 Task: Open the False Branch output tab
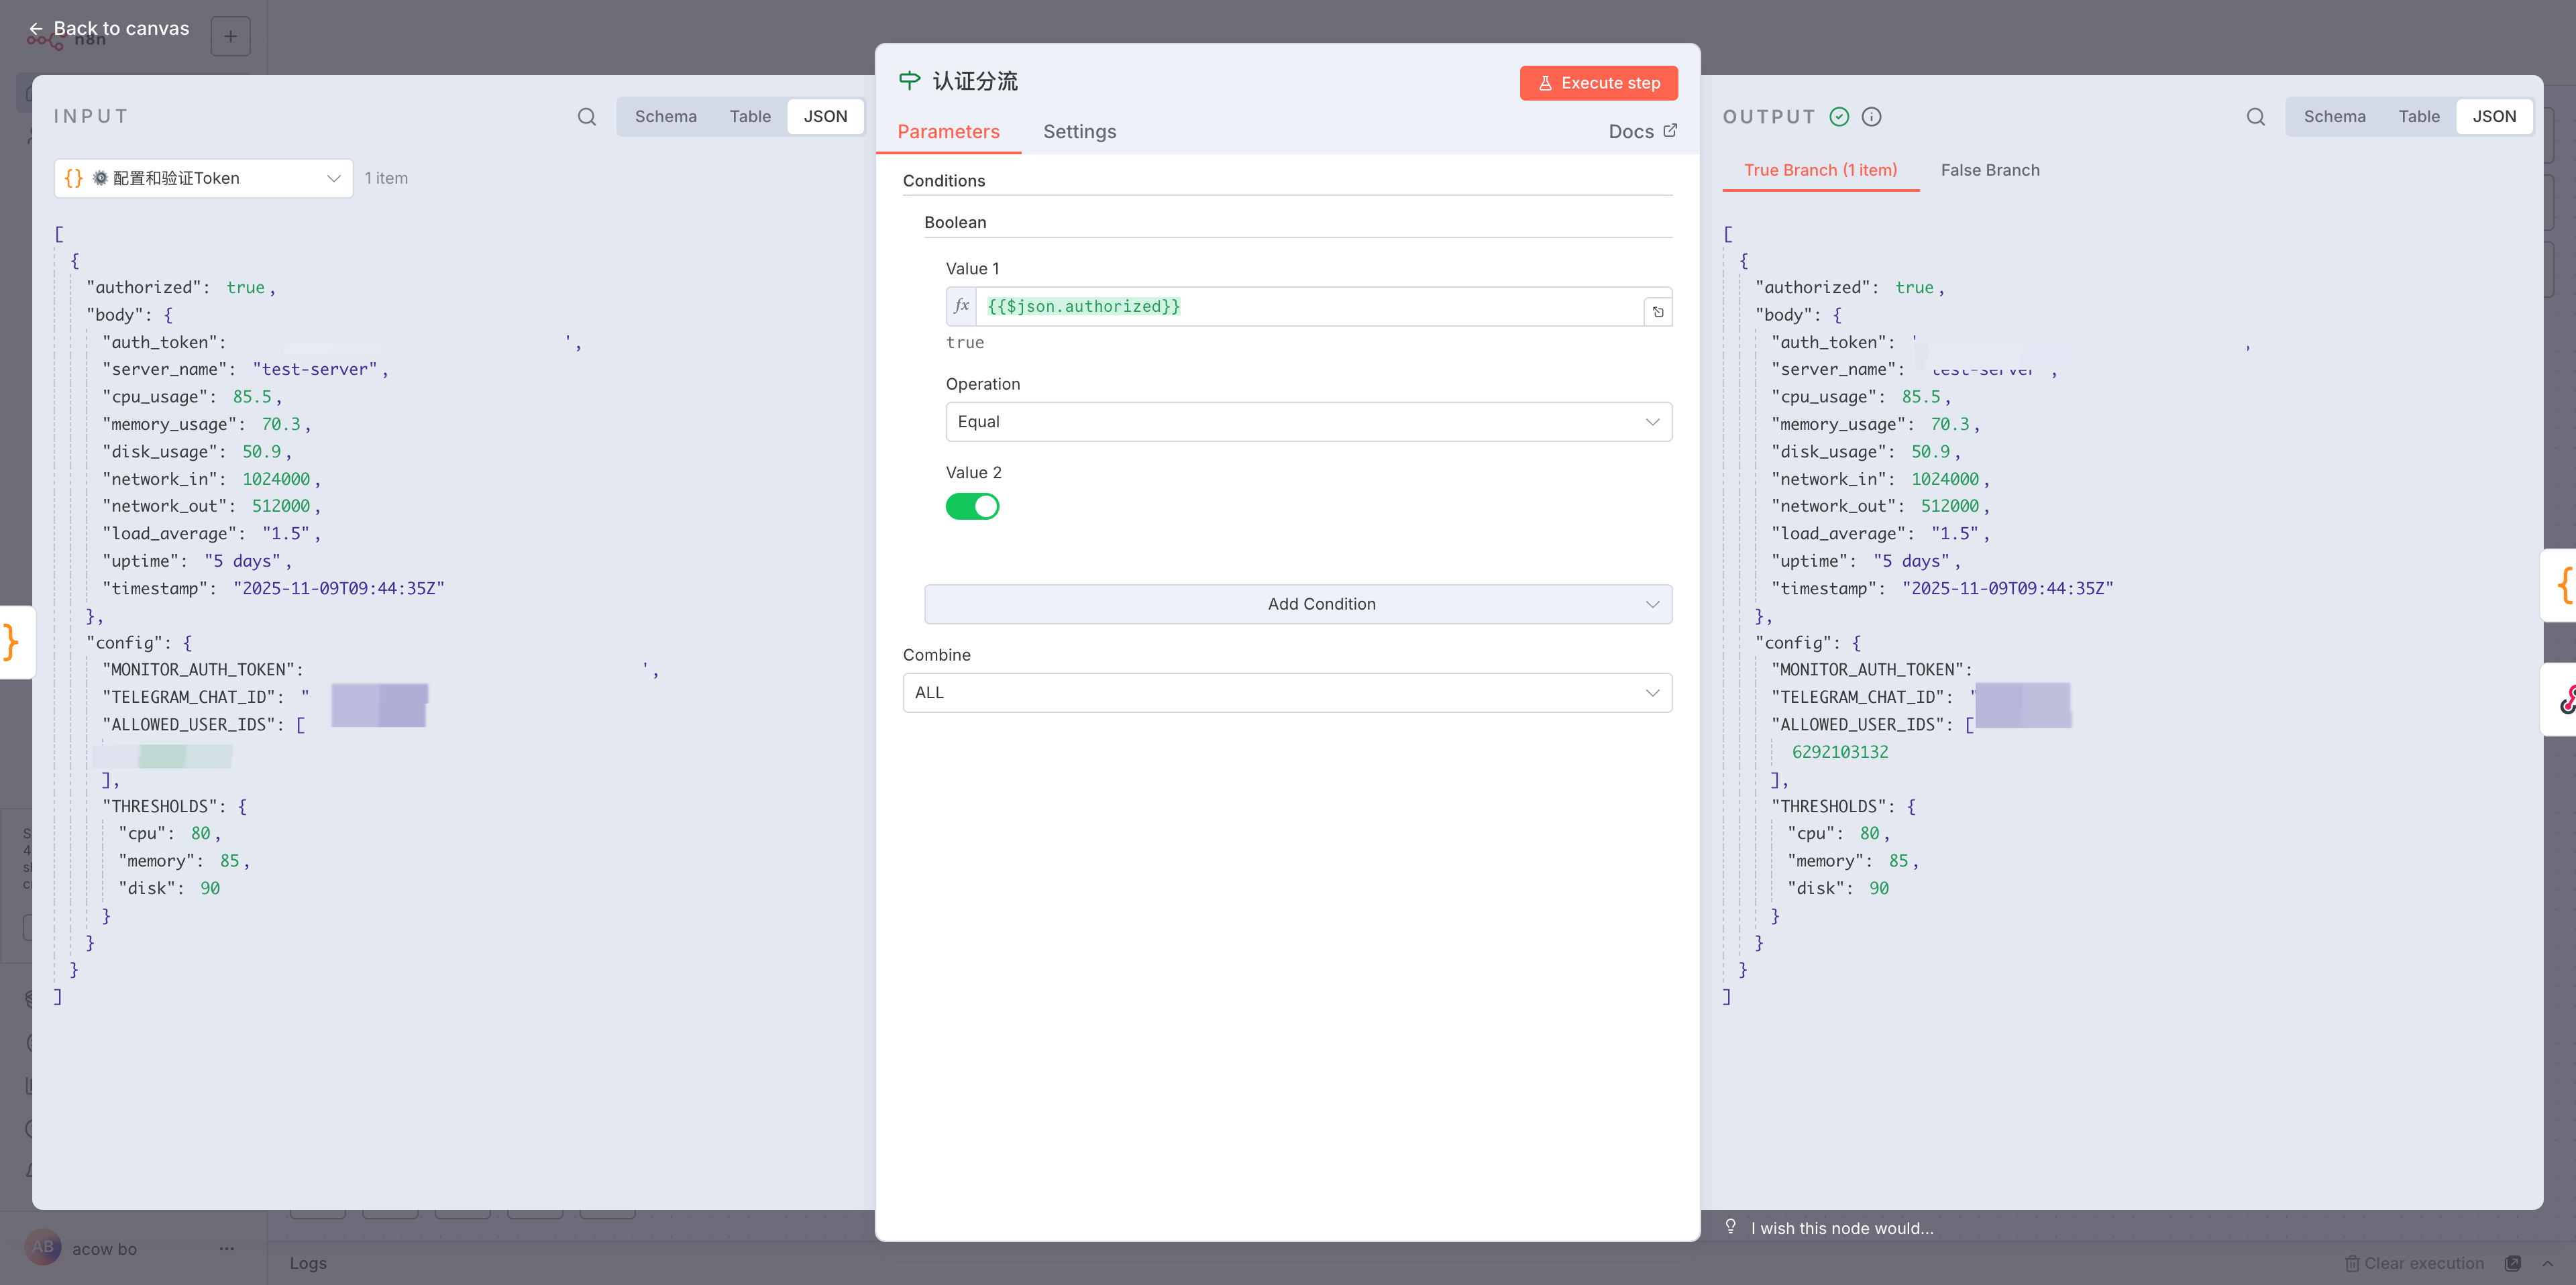pos(1989,170)
